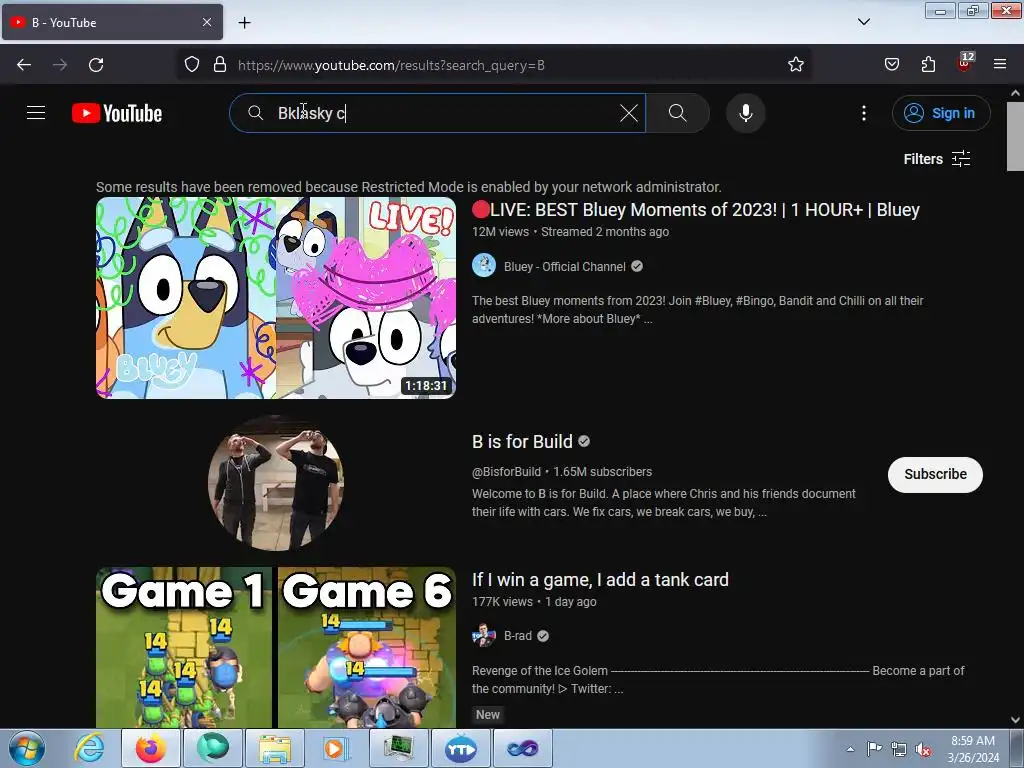1024x768 pixels.
Task: Click the Sign in button
Action: [x=940, y=113]
